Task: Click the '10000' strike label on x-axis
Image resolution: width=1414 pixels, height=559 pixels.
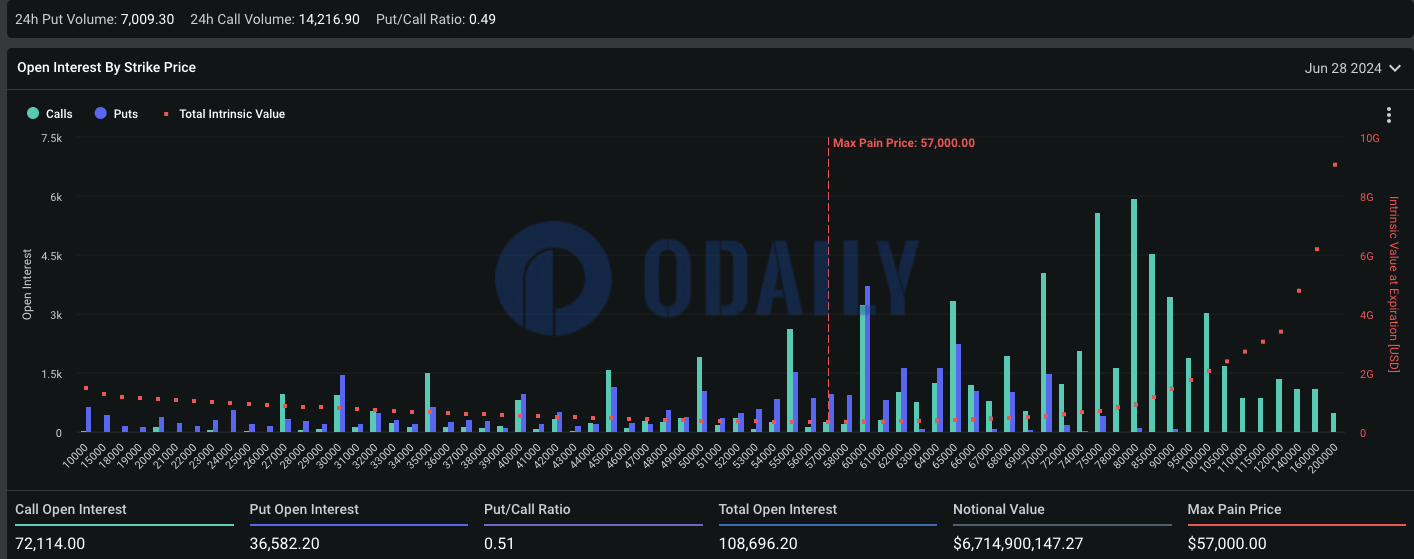Action: pyautogui.click(x=75, y=455)
